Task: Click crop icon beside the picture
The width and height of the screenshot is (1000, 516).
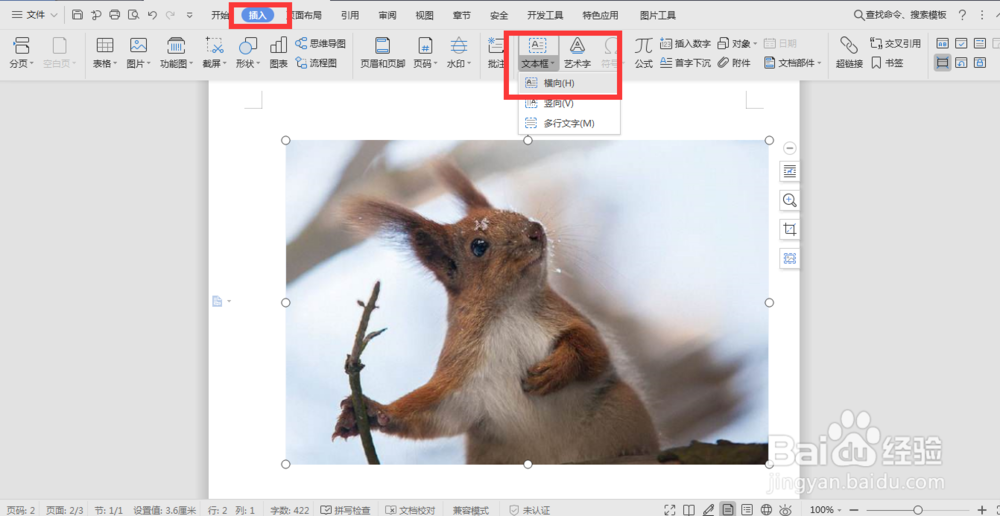Action: [x=790, y=229]
